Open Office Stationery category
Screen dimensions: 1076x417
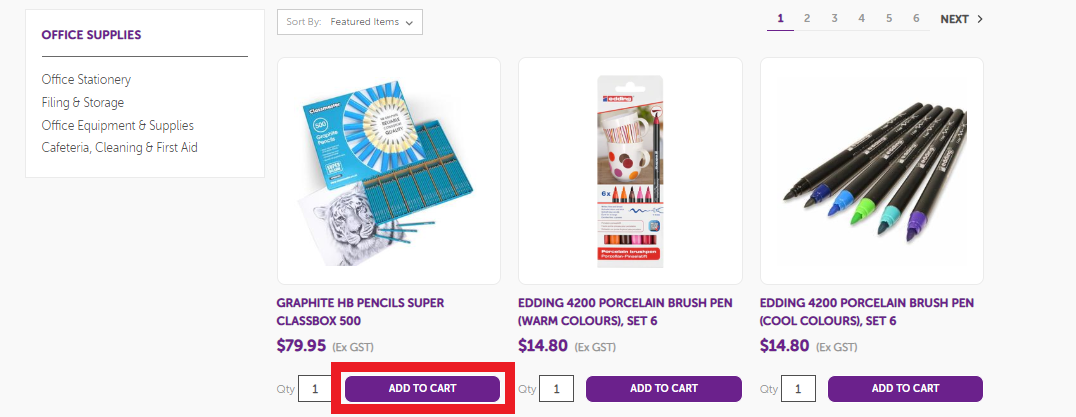(86, 79)
